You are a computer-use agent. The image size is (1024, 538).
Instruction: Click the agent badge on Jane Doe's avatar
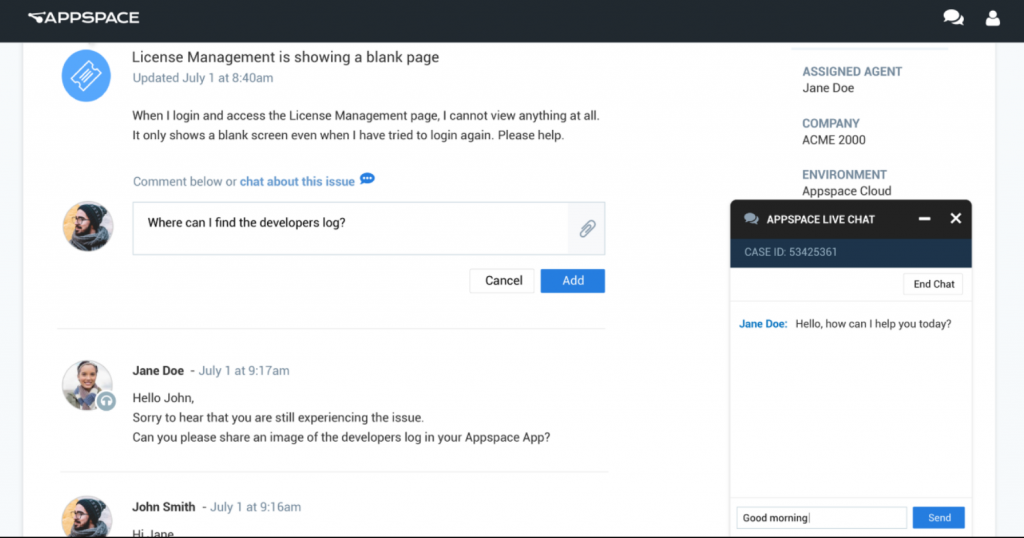click(x=106, y=401)
